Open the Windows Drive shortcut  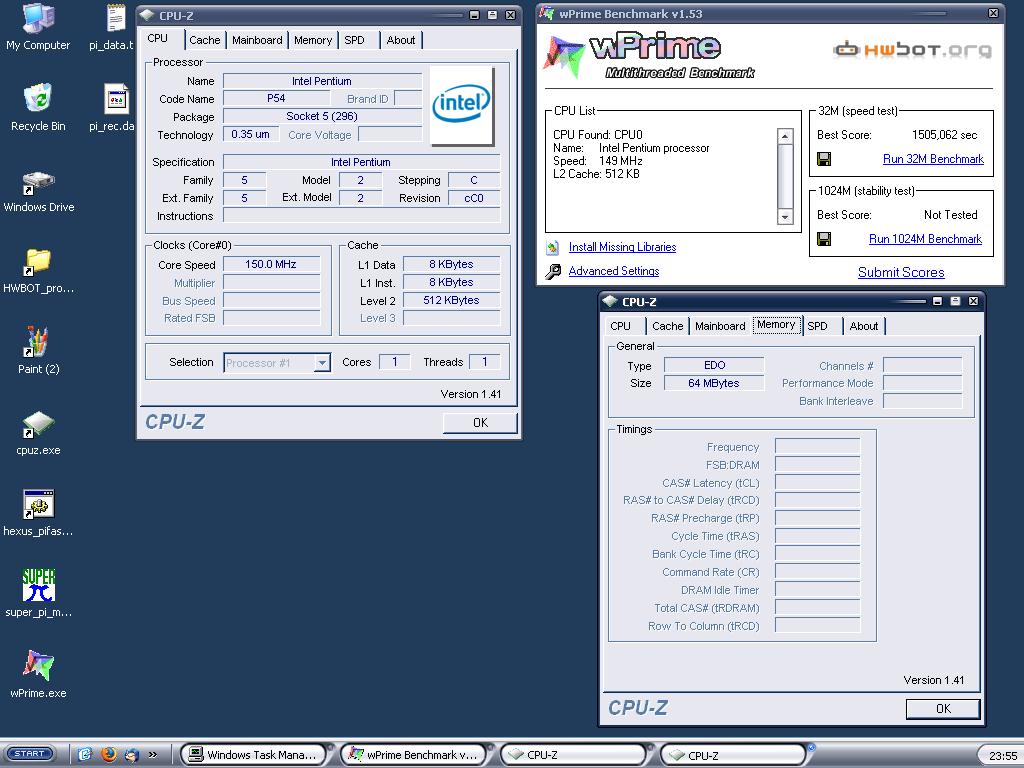[39, 191]
